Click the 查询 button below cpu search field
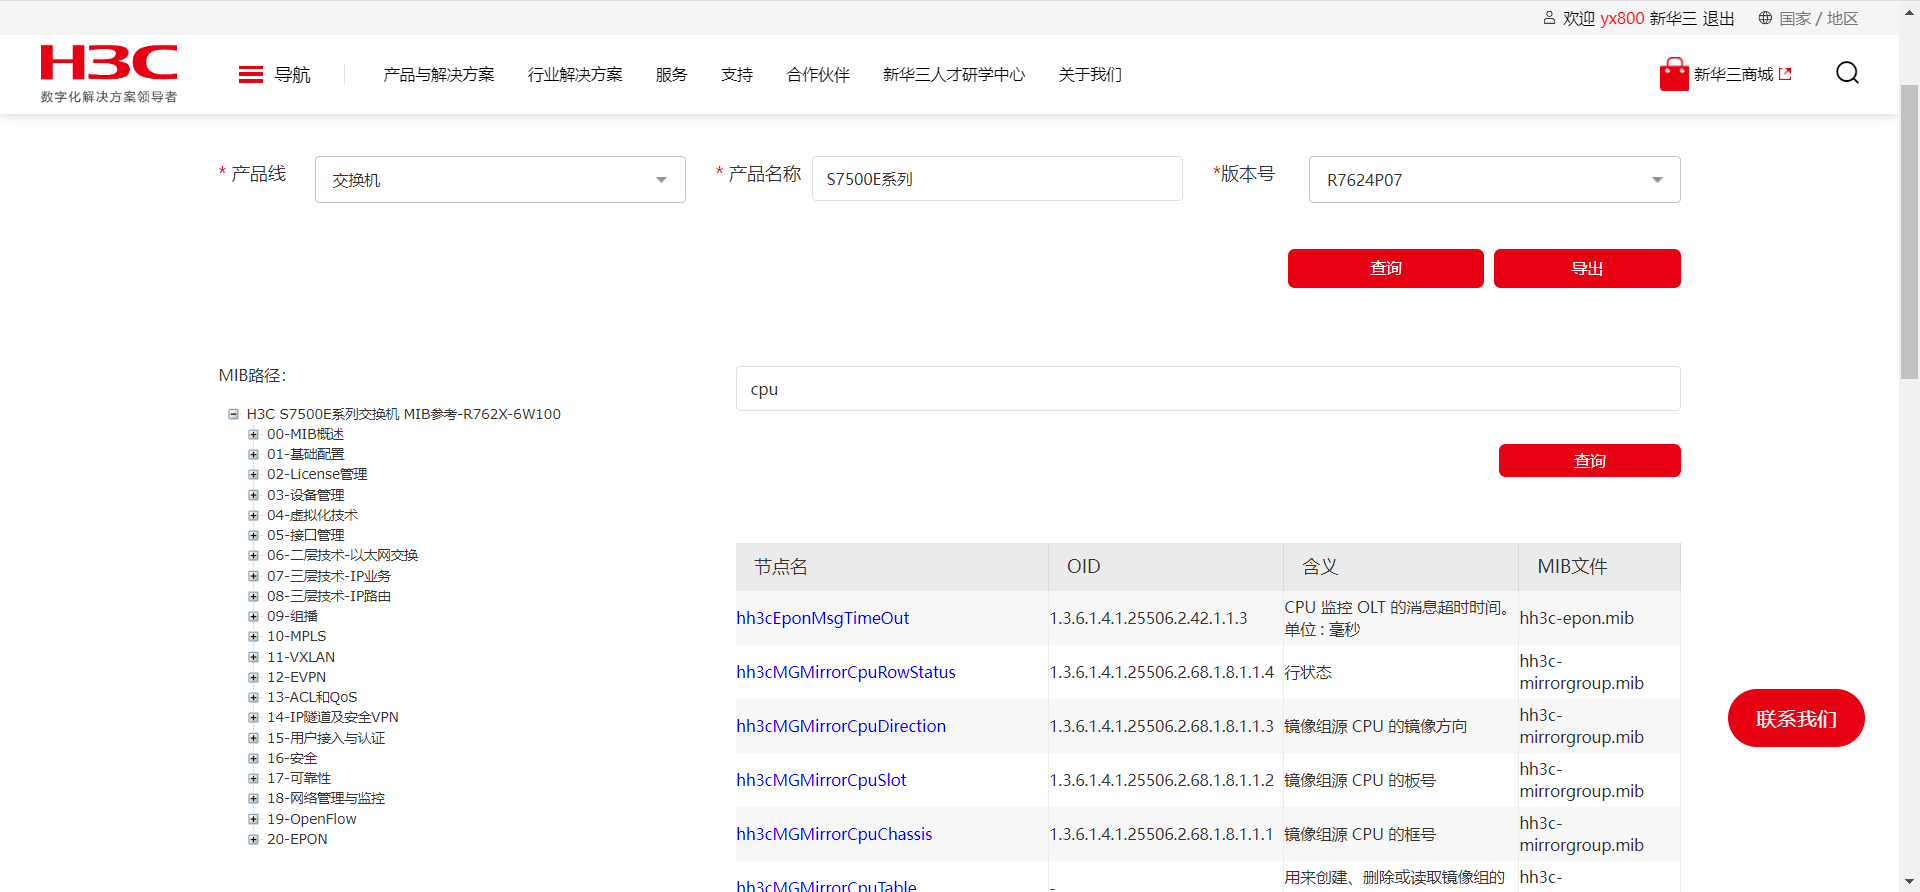 [1589, 461]
